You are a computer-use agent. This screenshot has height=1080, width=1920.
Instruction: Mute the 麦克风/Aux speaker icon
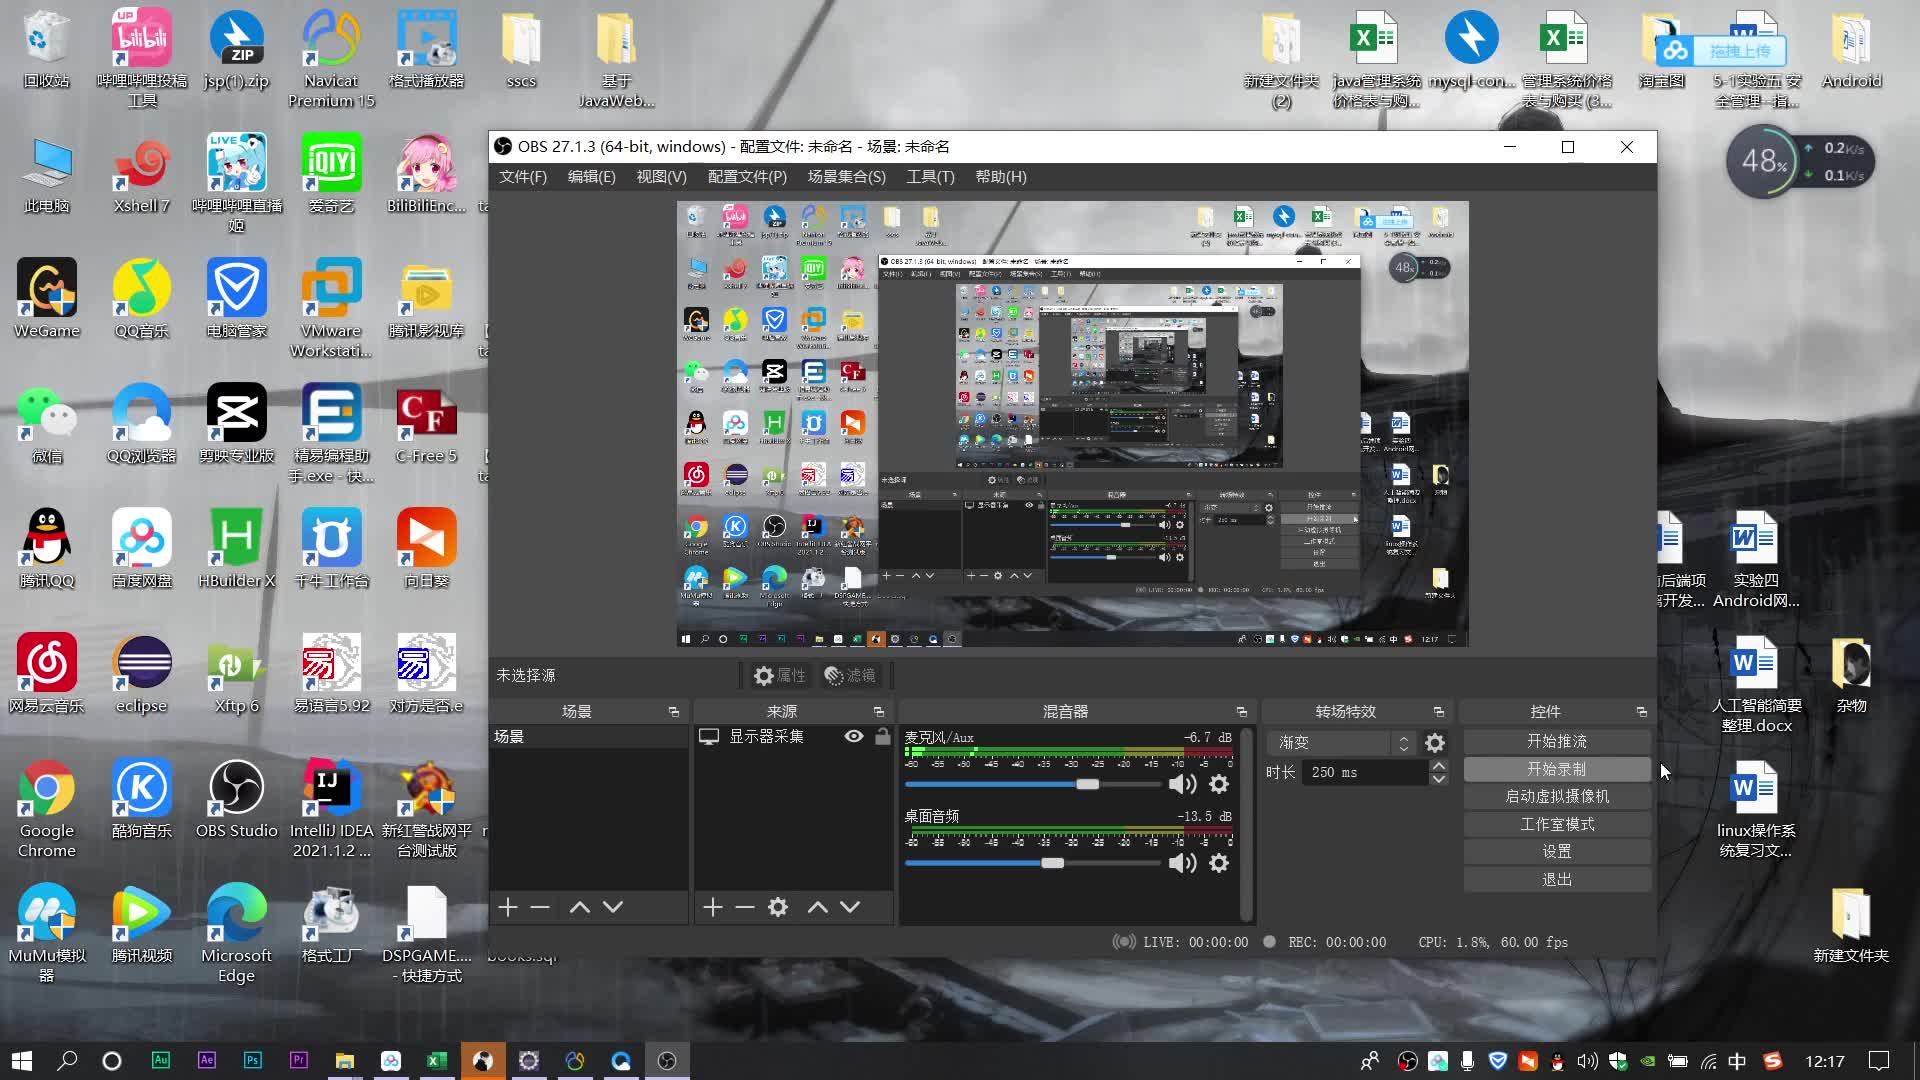[x=1182, y=784]
